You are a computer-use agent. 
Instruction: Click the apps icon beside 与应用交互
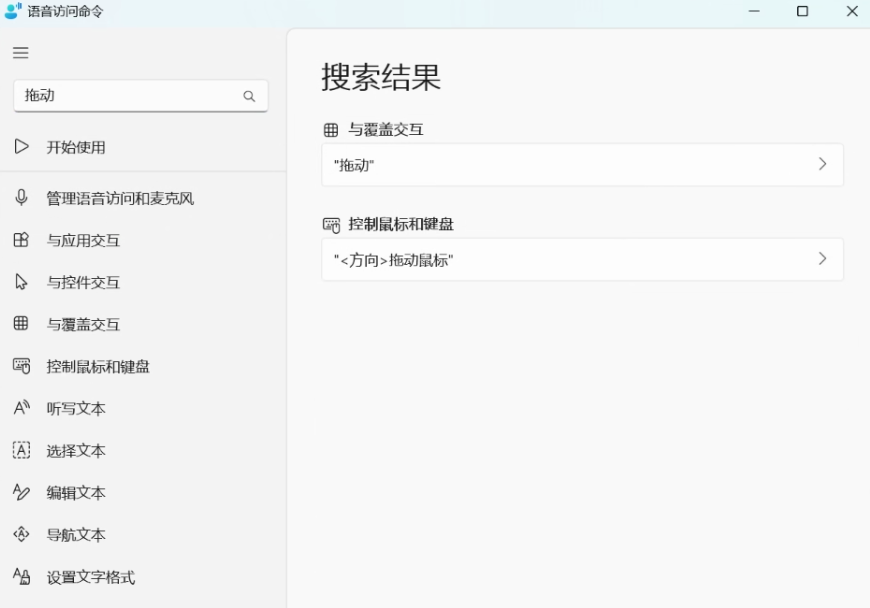tap(21, 240)
